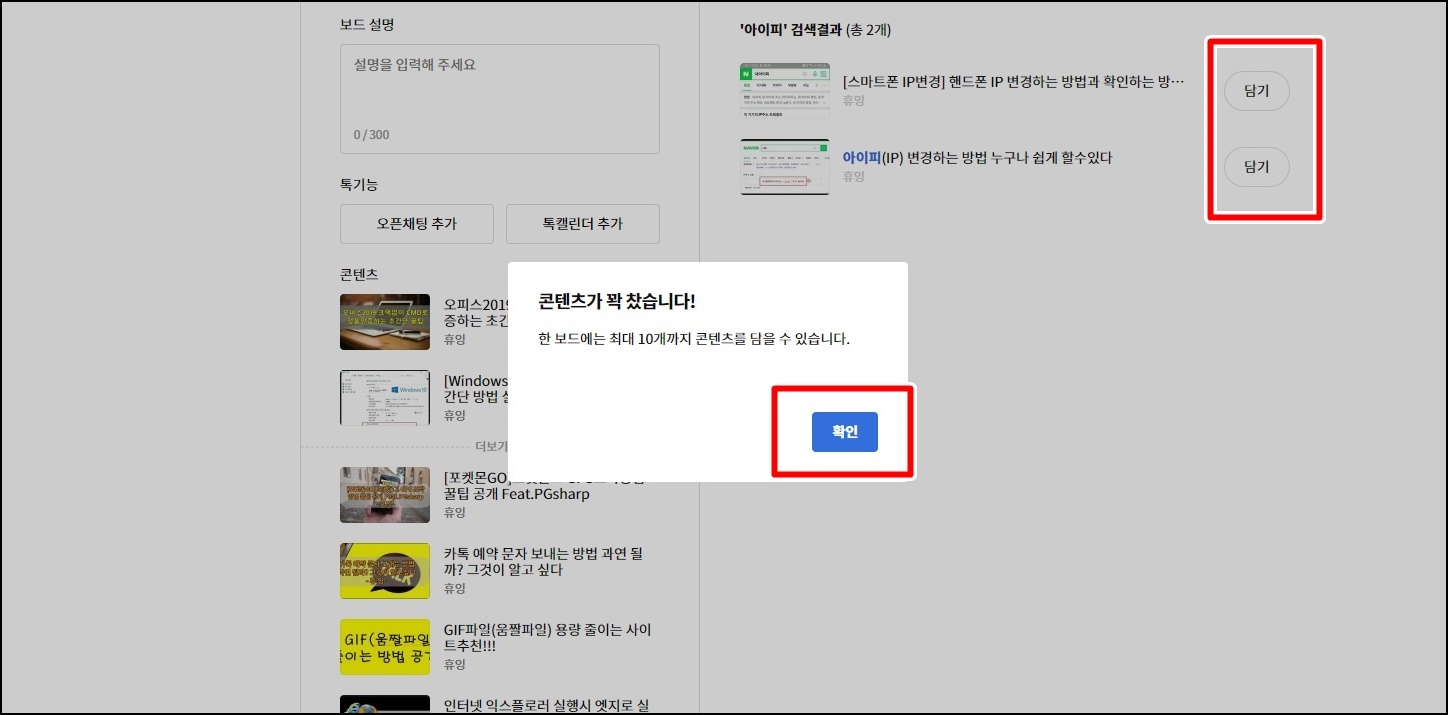The height and width of the screenshot is (715, 1448).
Task: Click 휴잉 author under GIF파일 item
Action: pyautogui.click(x=455, y=664)
